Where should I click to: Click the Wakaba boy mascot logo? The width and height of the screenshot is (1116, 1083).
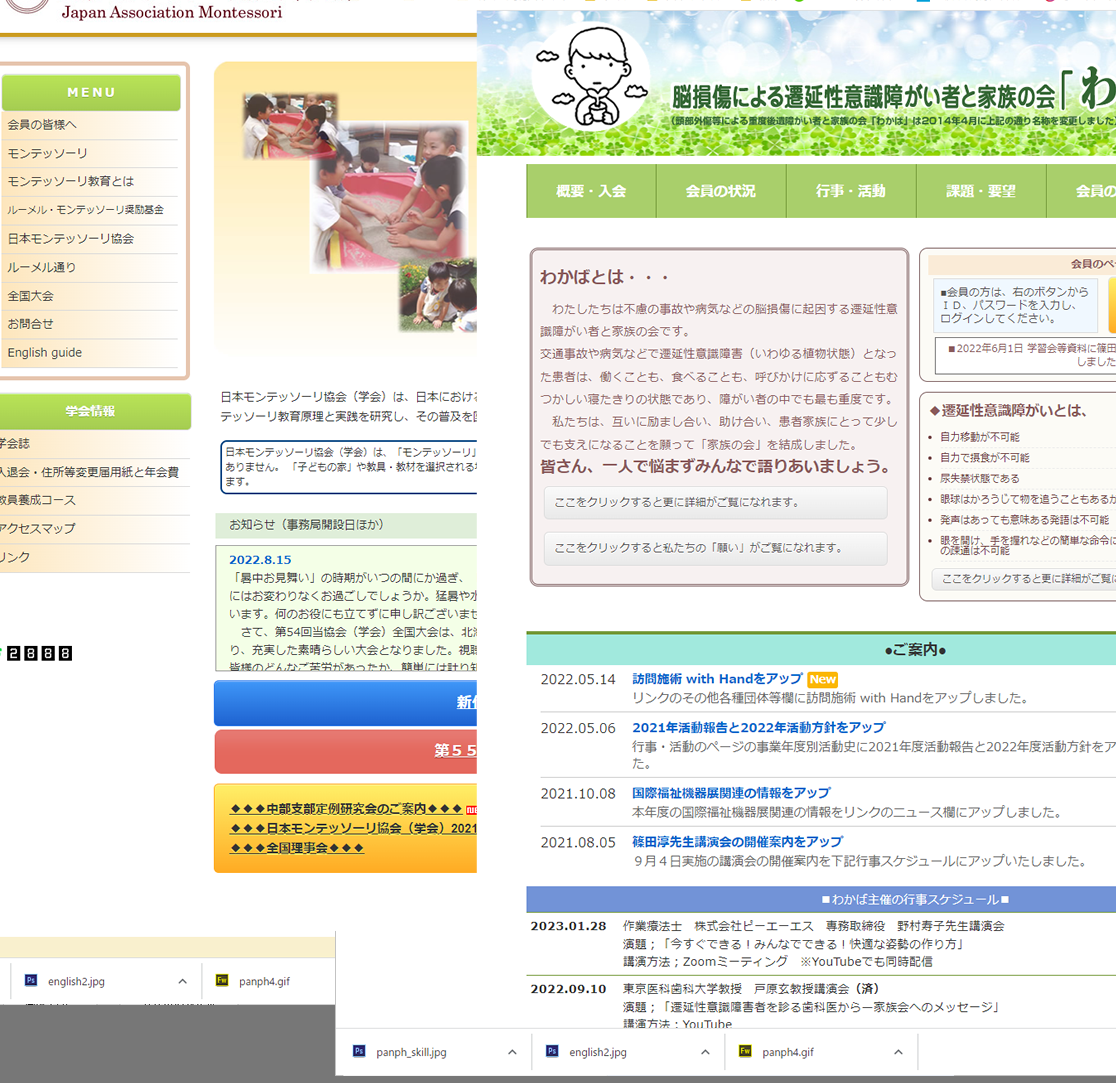[591, 78]
